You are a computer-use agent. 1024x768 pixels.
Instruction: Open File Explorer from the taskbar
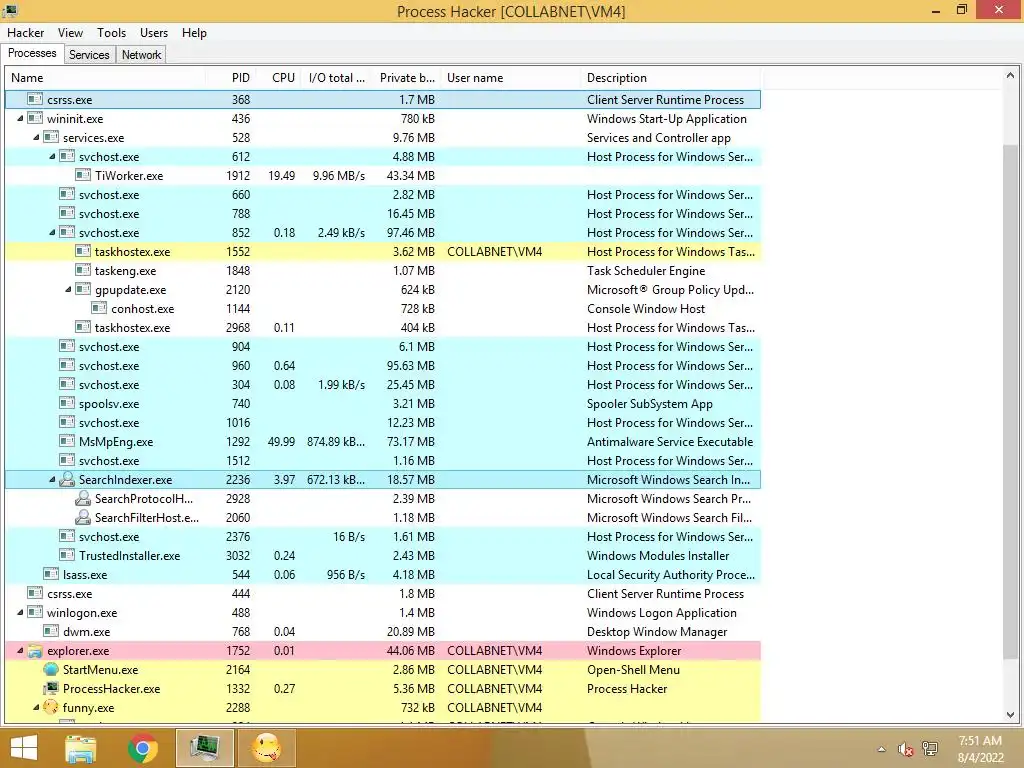pos(81,748)
